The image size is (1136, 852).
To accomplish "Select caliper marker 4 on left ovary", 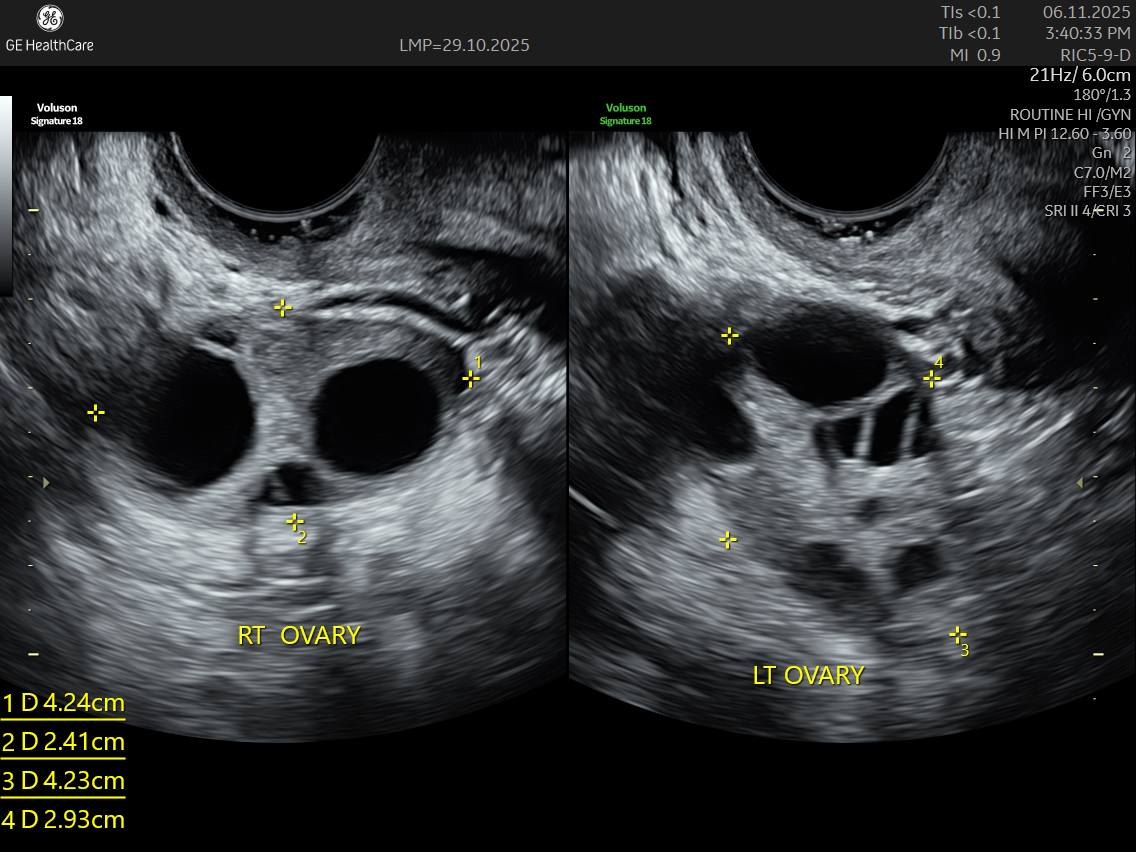I will 932,379.
